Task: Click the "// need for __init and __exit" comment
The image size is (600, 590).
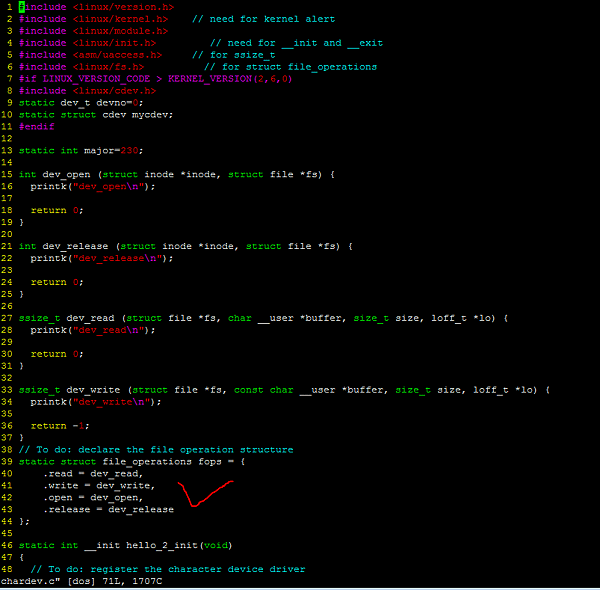Action: point(296,43)
